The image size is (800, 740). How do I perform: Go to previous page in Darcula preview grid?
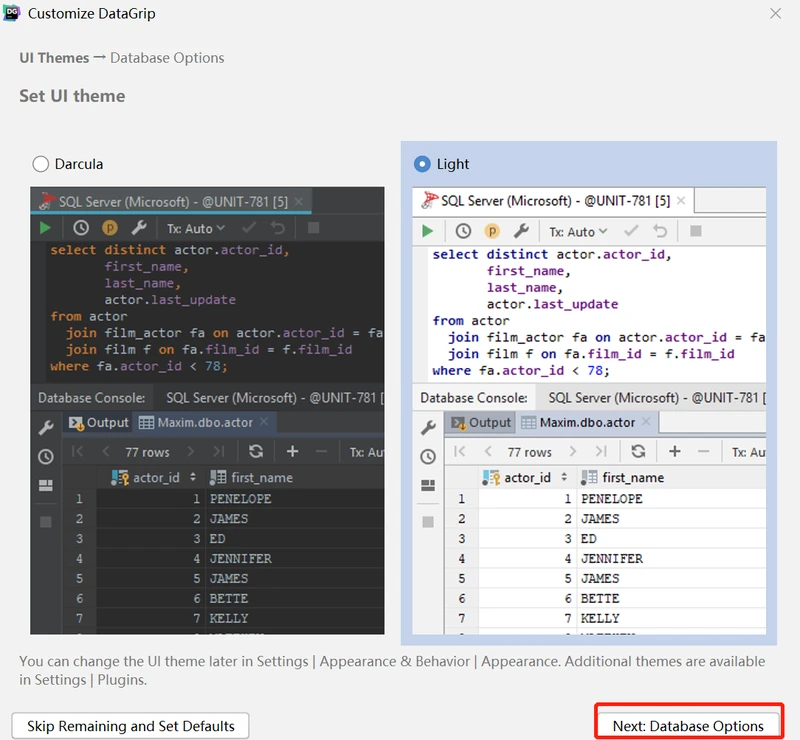[106, 451]
